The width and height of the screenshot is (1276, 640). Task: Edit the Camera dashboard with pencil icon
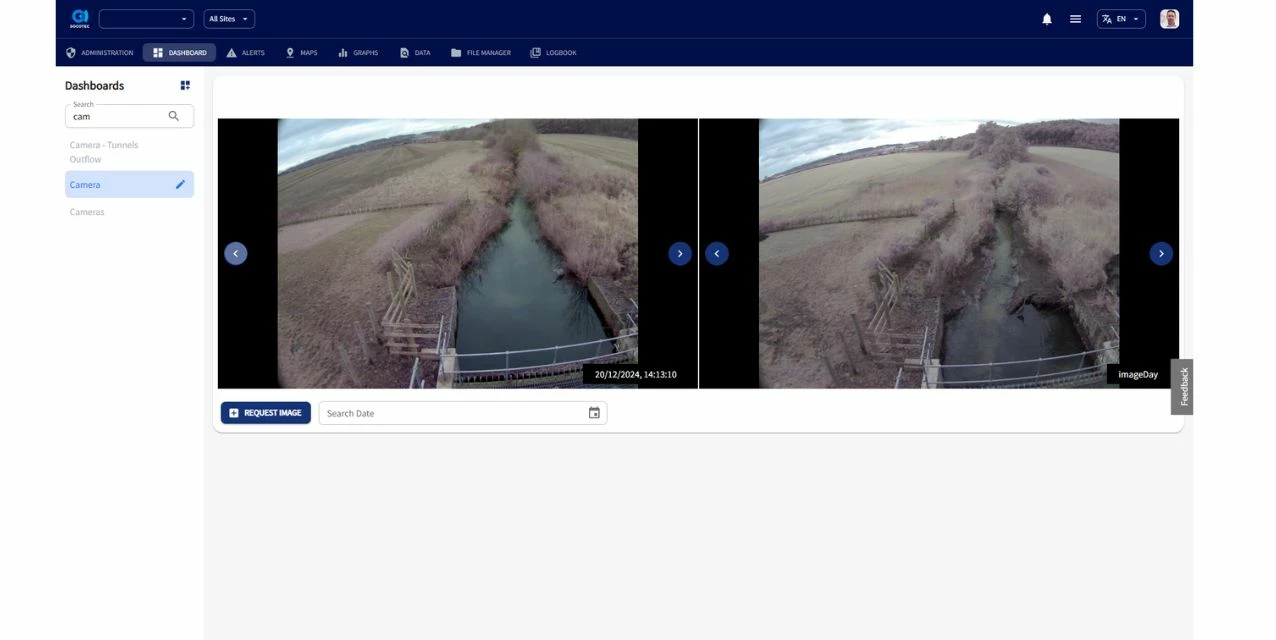pos(180,184)
